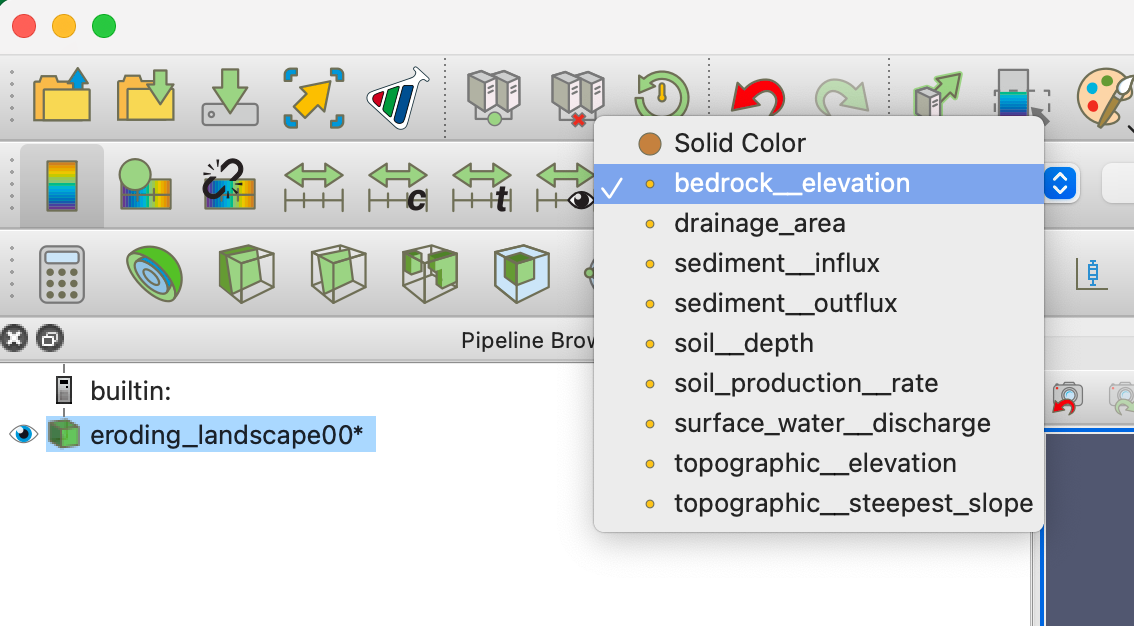Click the red Undo arrow
1134x626 pixels.
pos(757,98)
